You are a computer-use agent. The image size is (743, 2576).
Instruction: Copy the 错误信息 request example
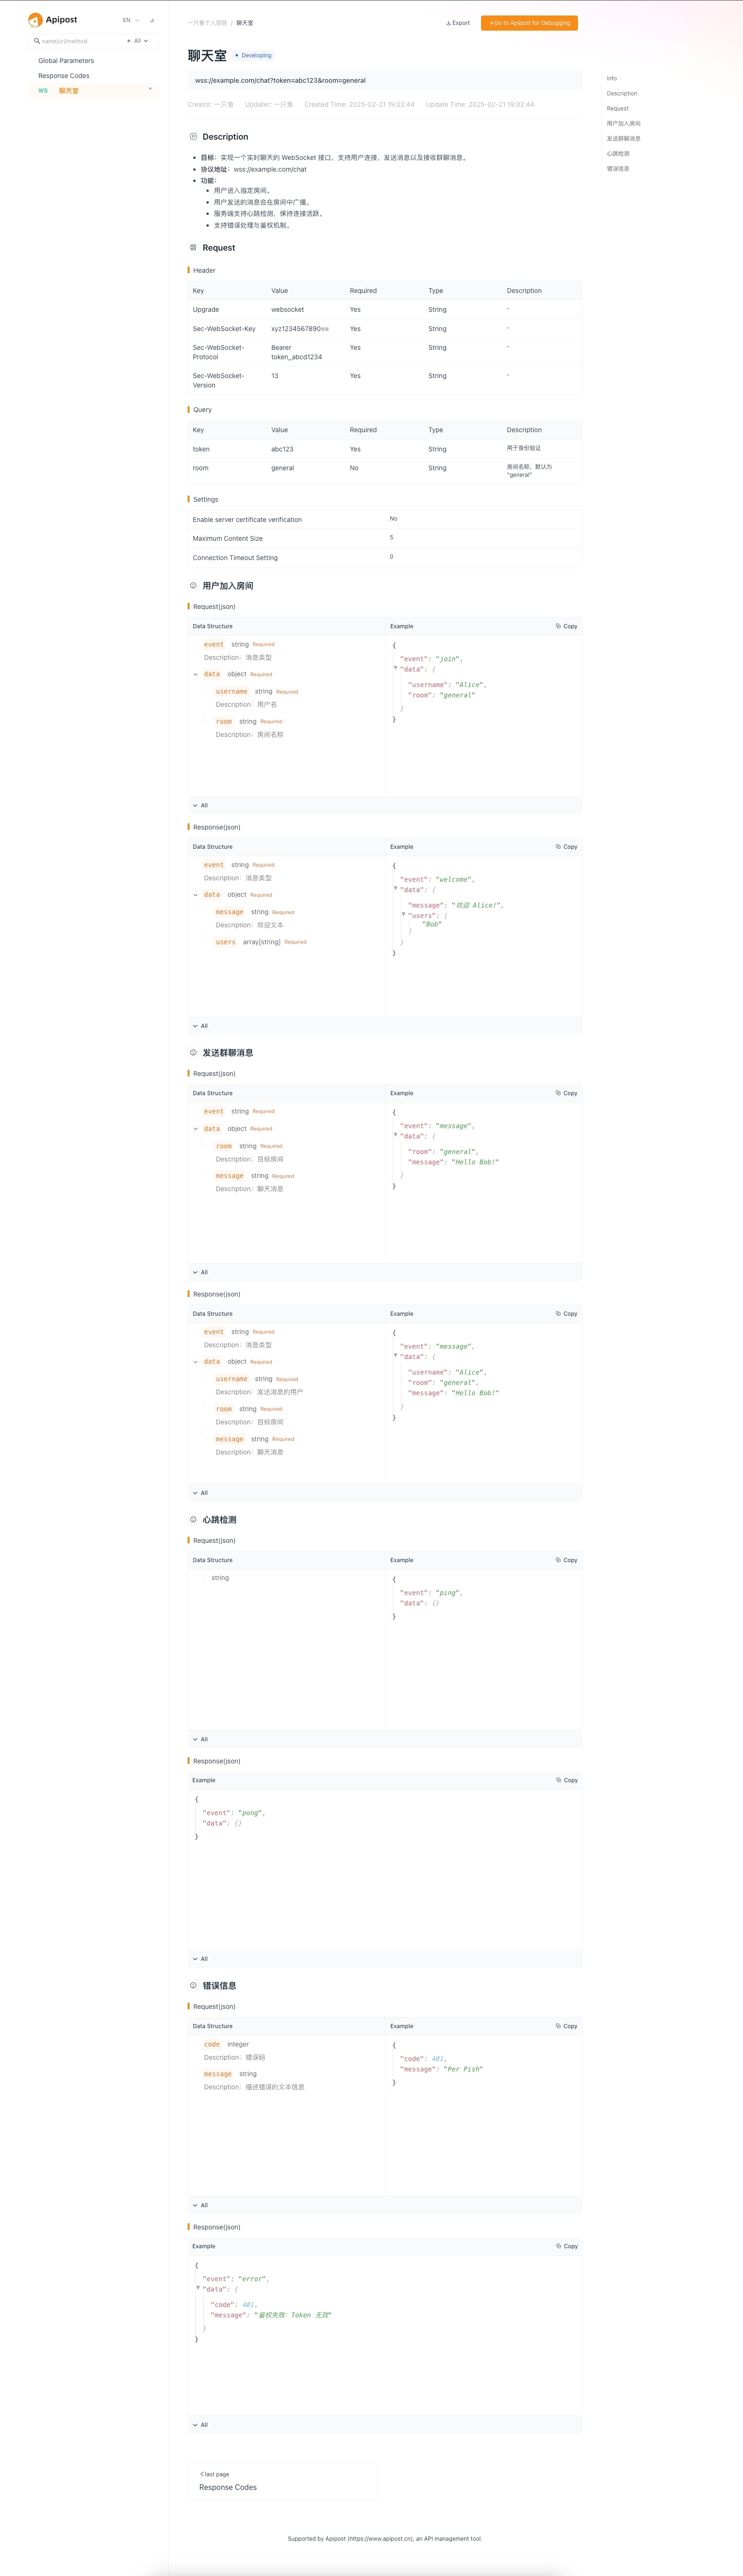(566, 2026)
